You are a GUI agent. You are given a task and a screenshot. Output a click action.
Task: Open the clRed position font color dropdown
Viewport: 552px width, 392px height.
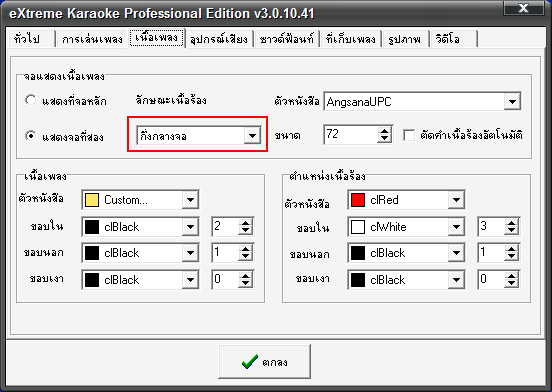click(457, 200)
